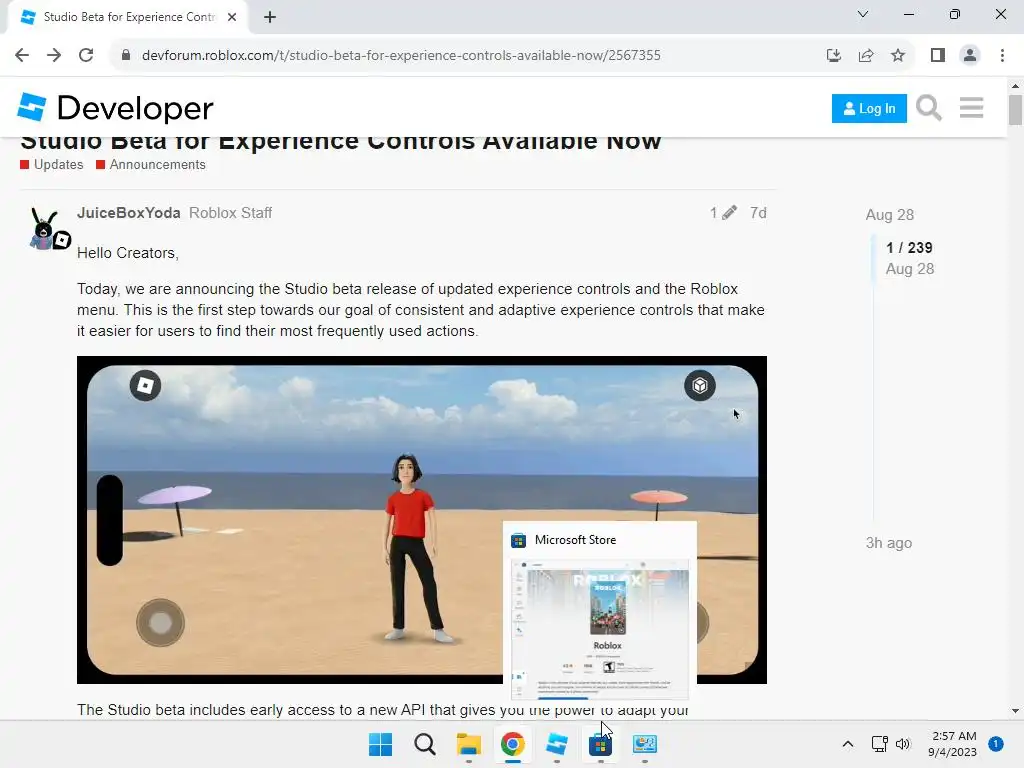
Task: Install app icon in address bar
Action: click(x=833, y=56)
